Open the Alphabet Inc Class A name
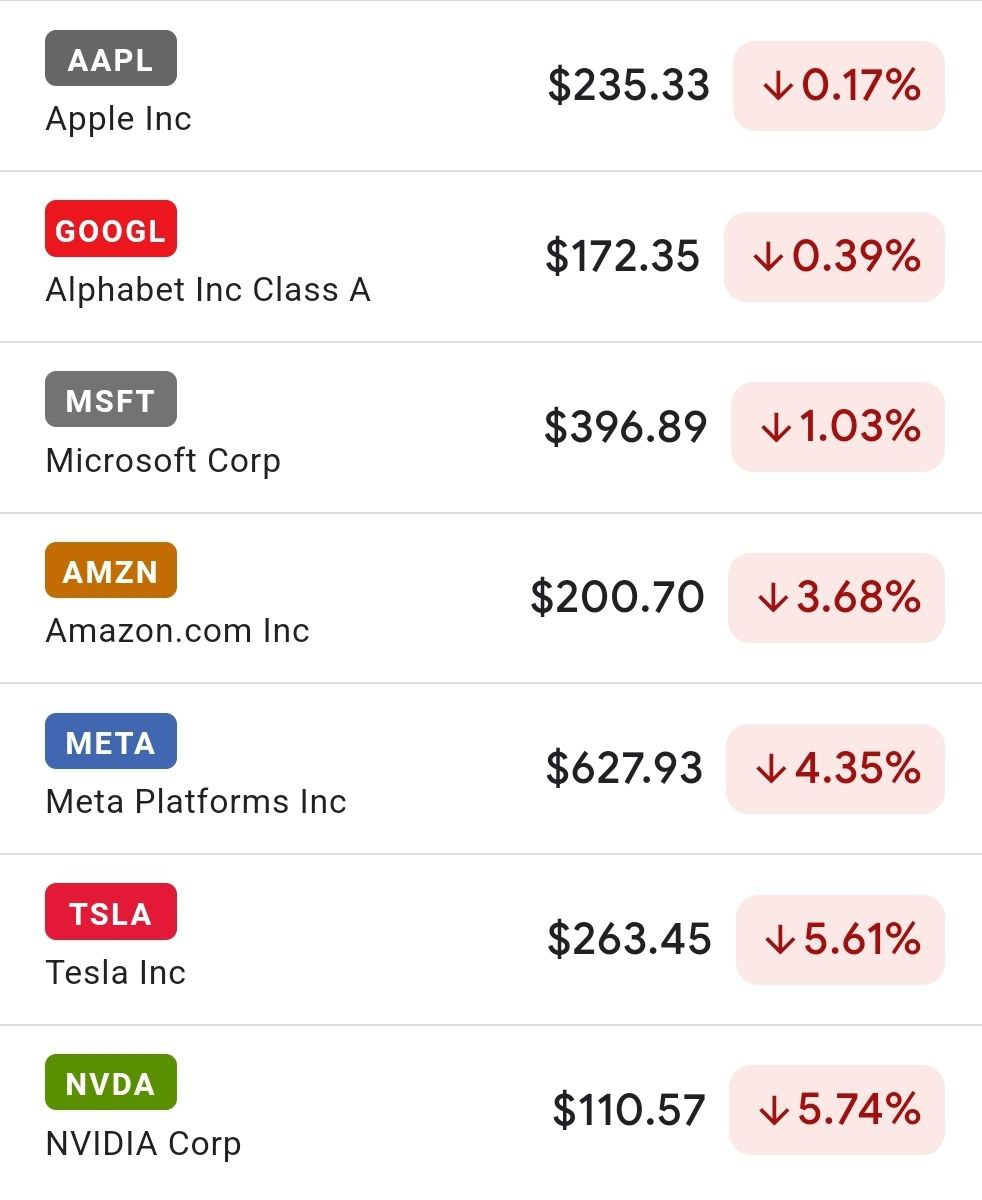 tap(208, 290)
